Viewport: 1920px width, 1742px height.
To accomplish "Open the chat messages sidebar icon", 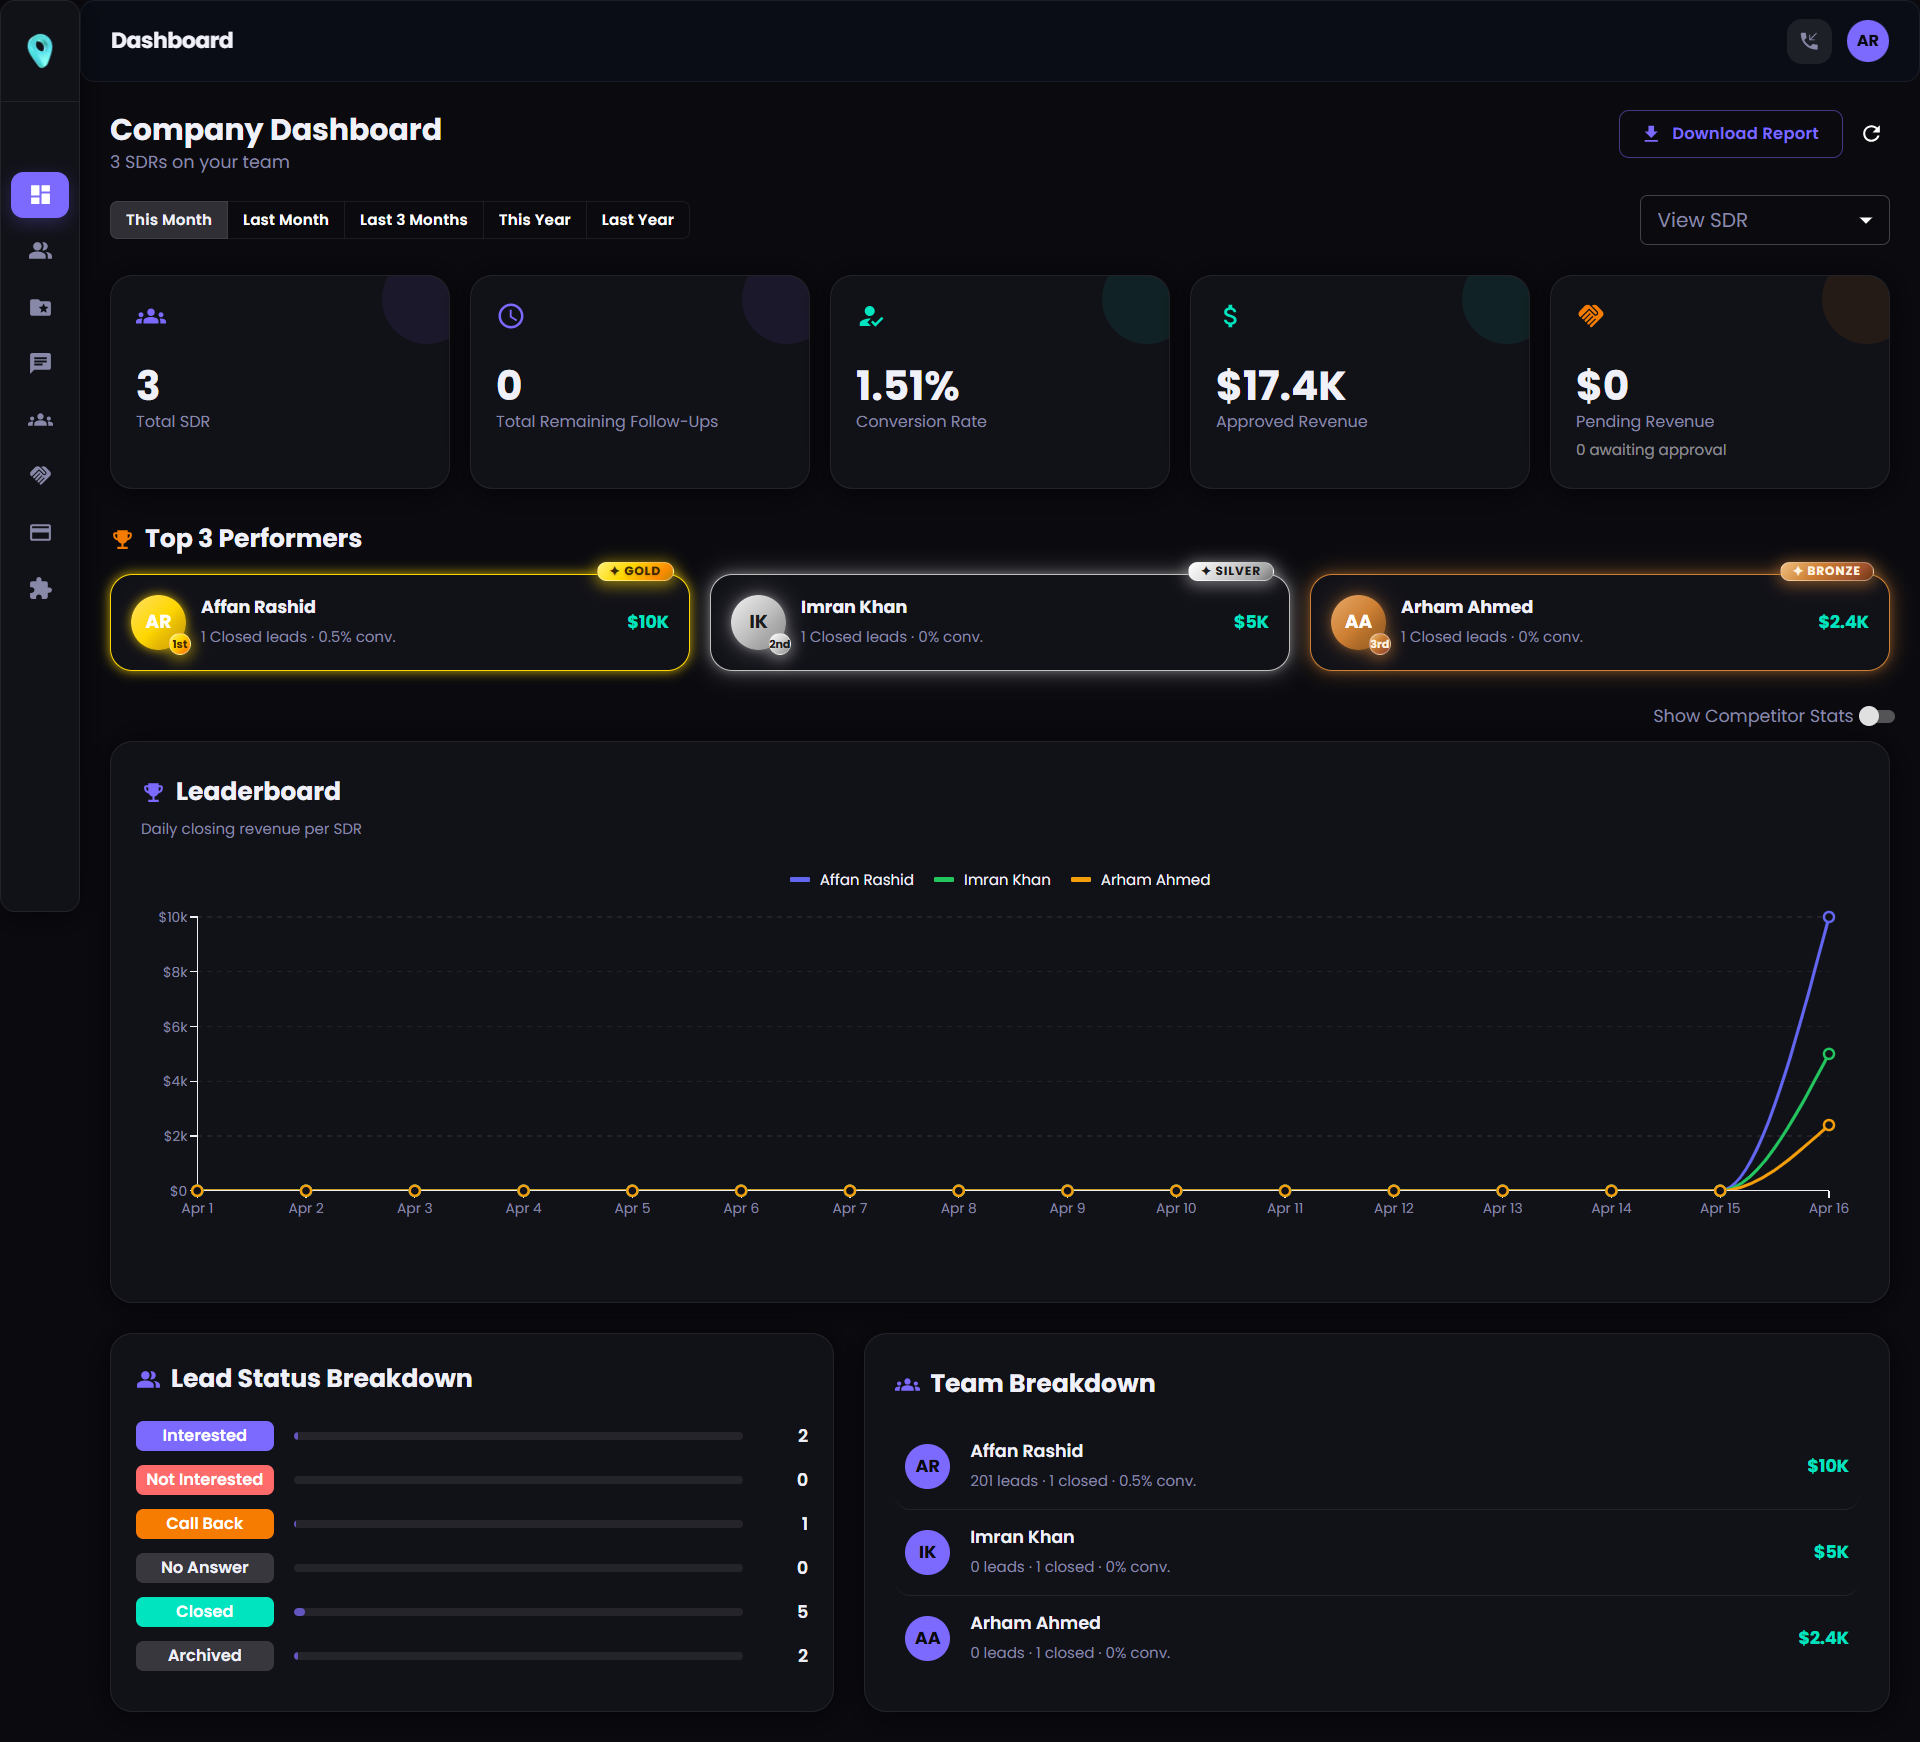I will point(40,363).
